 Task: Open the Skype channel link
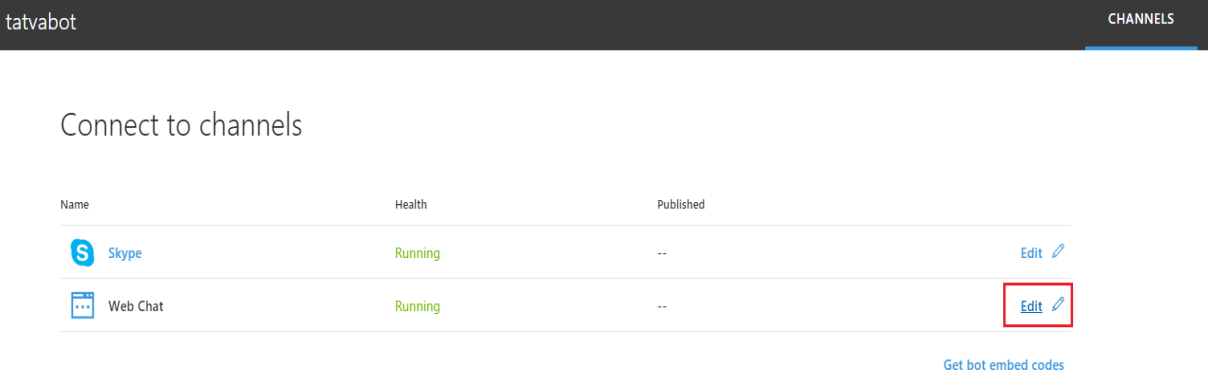pyautogui.click(x=125, y=254)
